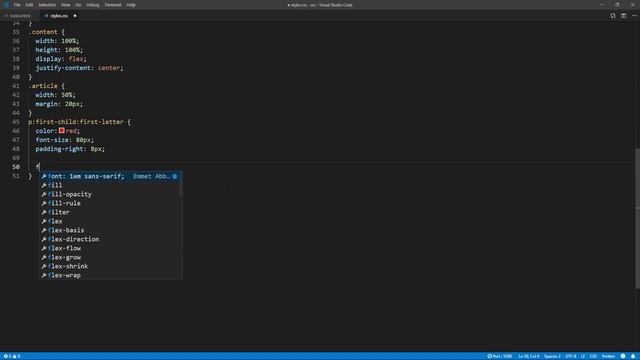Image resolution: width=640 pixels, height=360 pixels.
Task: Click the red color swatch on line 46
Action: pyautogui.click(x=62, y=131)
